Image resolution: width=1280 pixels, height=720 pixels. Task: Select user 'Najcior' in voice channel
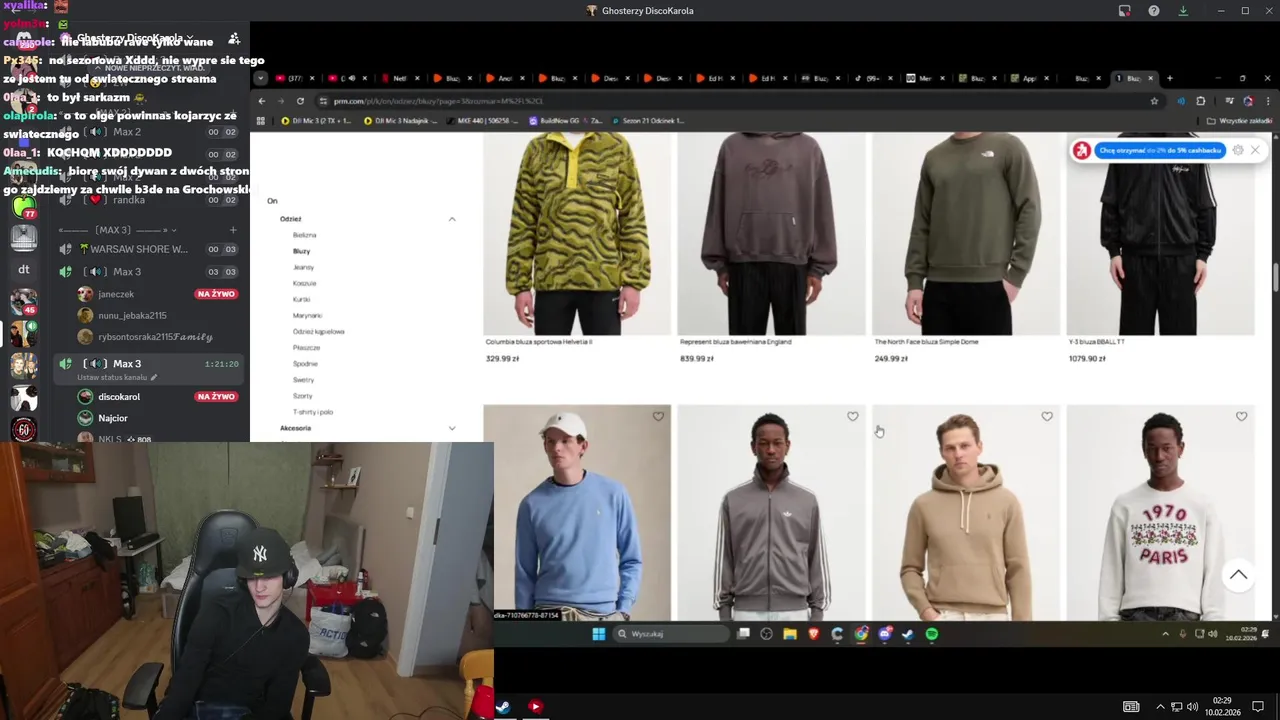click(113, 418)
